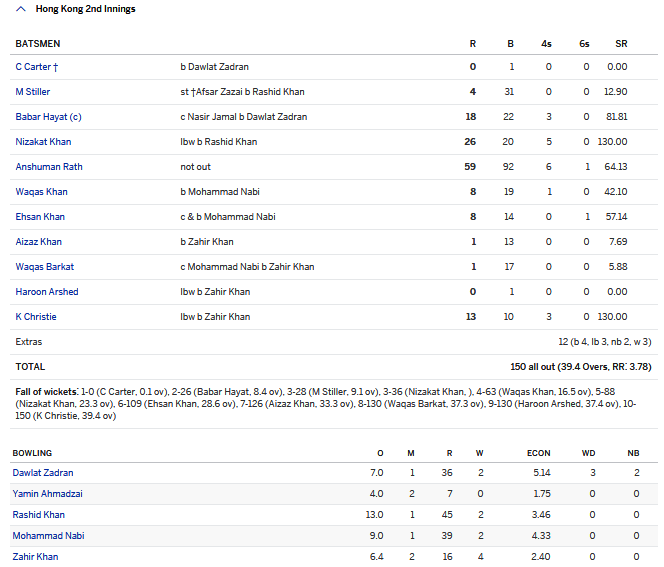Go to Haroon Arshed's player page
This screenshot has height=567, width=664.
click(47, 292)
